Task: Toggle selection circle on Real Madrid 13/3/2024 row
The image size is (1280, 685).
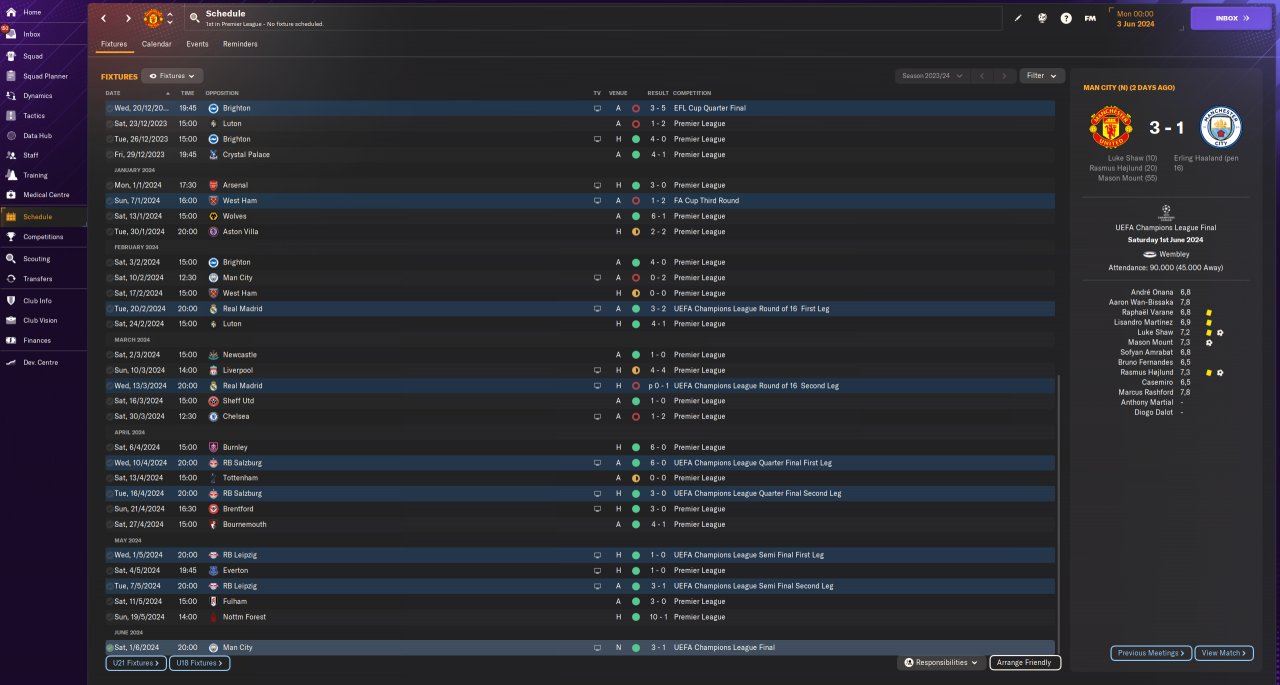Action: click(x=109, y=386)
